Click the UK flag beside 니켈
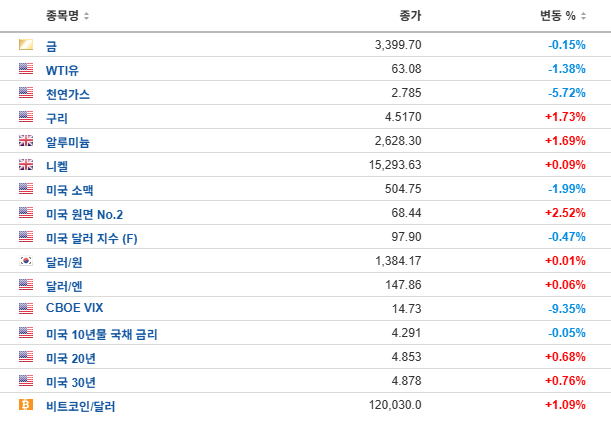The image size is (611, 424). [x=26, y=165]
